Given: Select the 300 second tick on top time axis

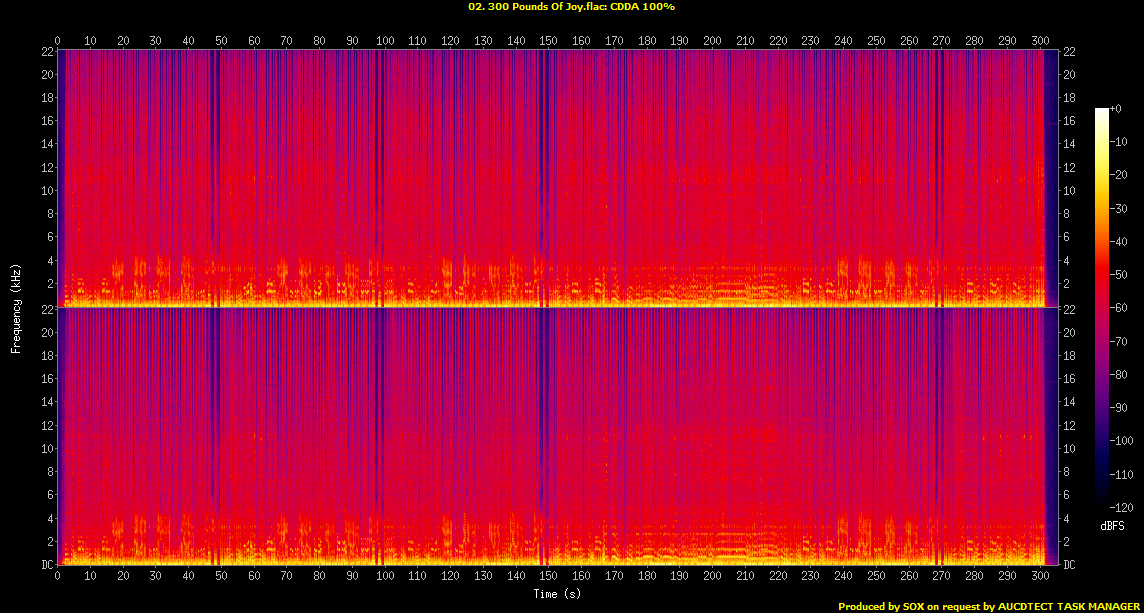Looking at the screenshot, I should tap(1038, 41).
